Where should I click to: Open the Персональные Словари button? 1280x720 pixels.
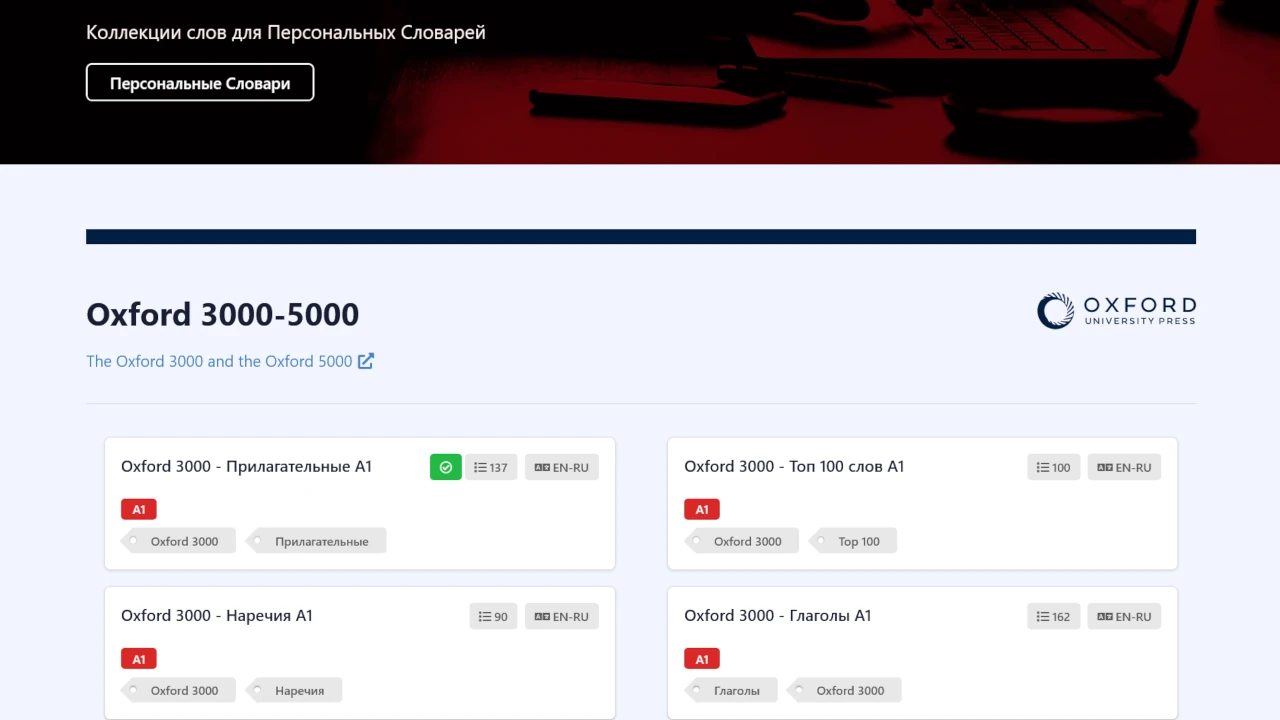click(x=200, y=83)
